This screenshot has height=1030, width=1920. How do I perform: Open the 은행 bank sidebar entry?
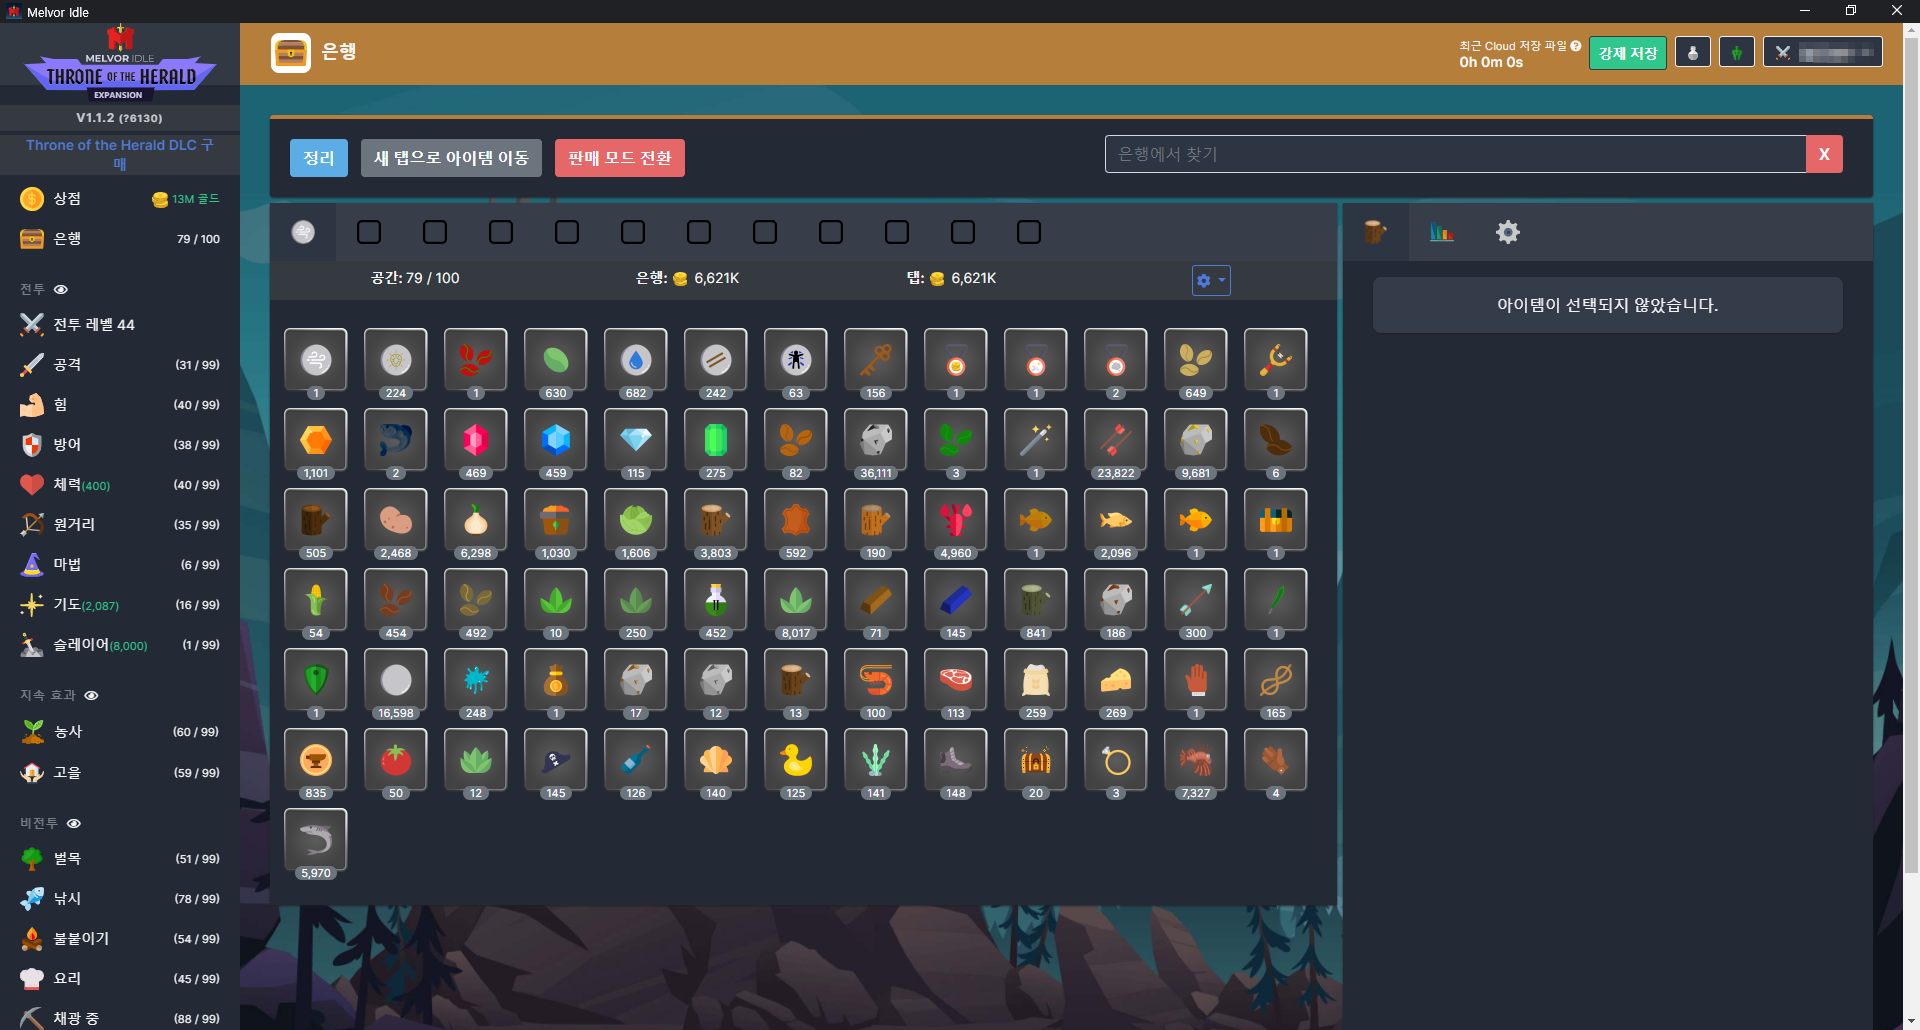click(120, 239)
